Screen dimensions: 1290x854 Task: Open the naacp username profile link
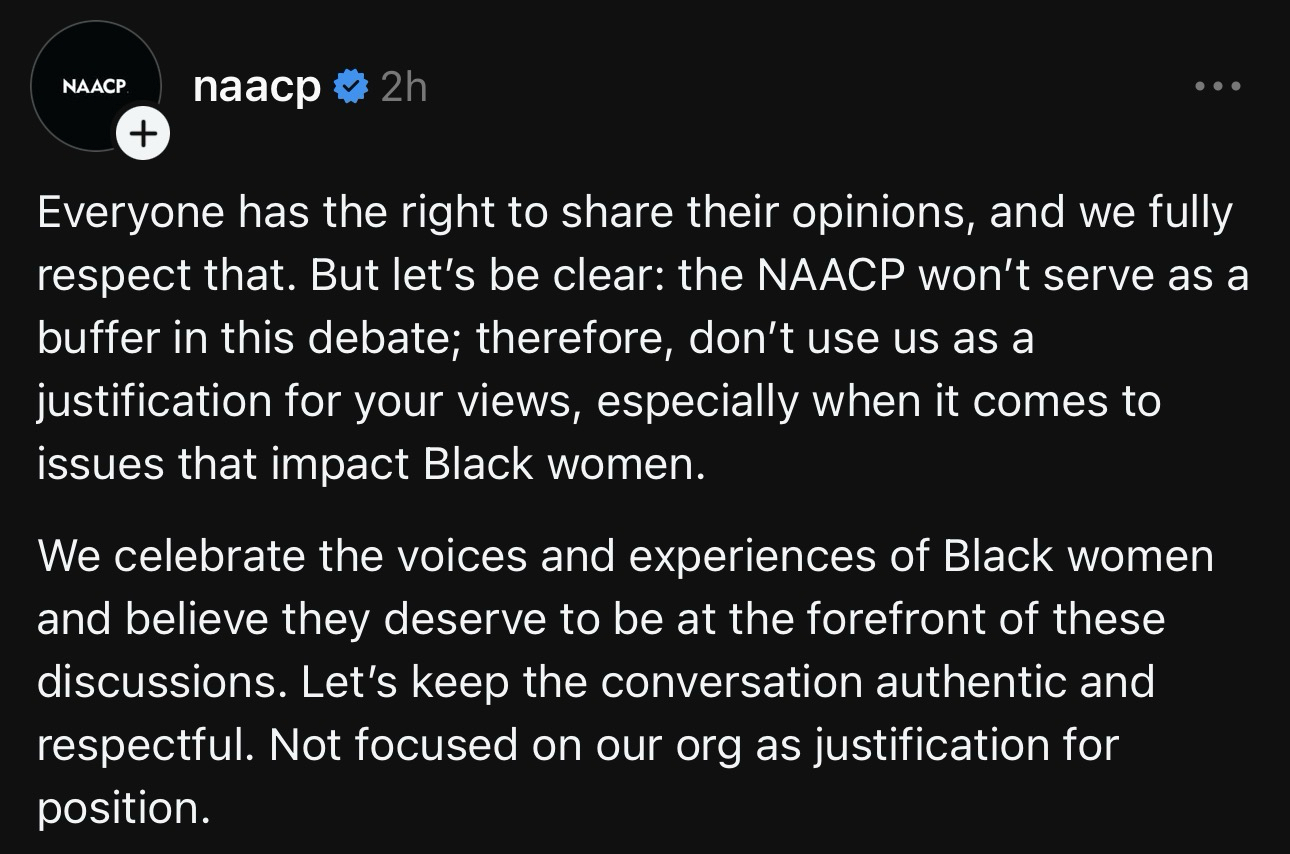[x=257, y=87]
